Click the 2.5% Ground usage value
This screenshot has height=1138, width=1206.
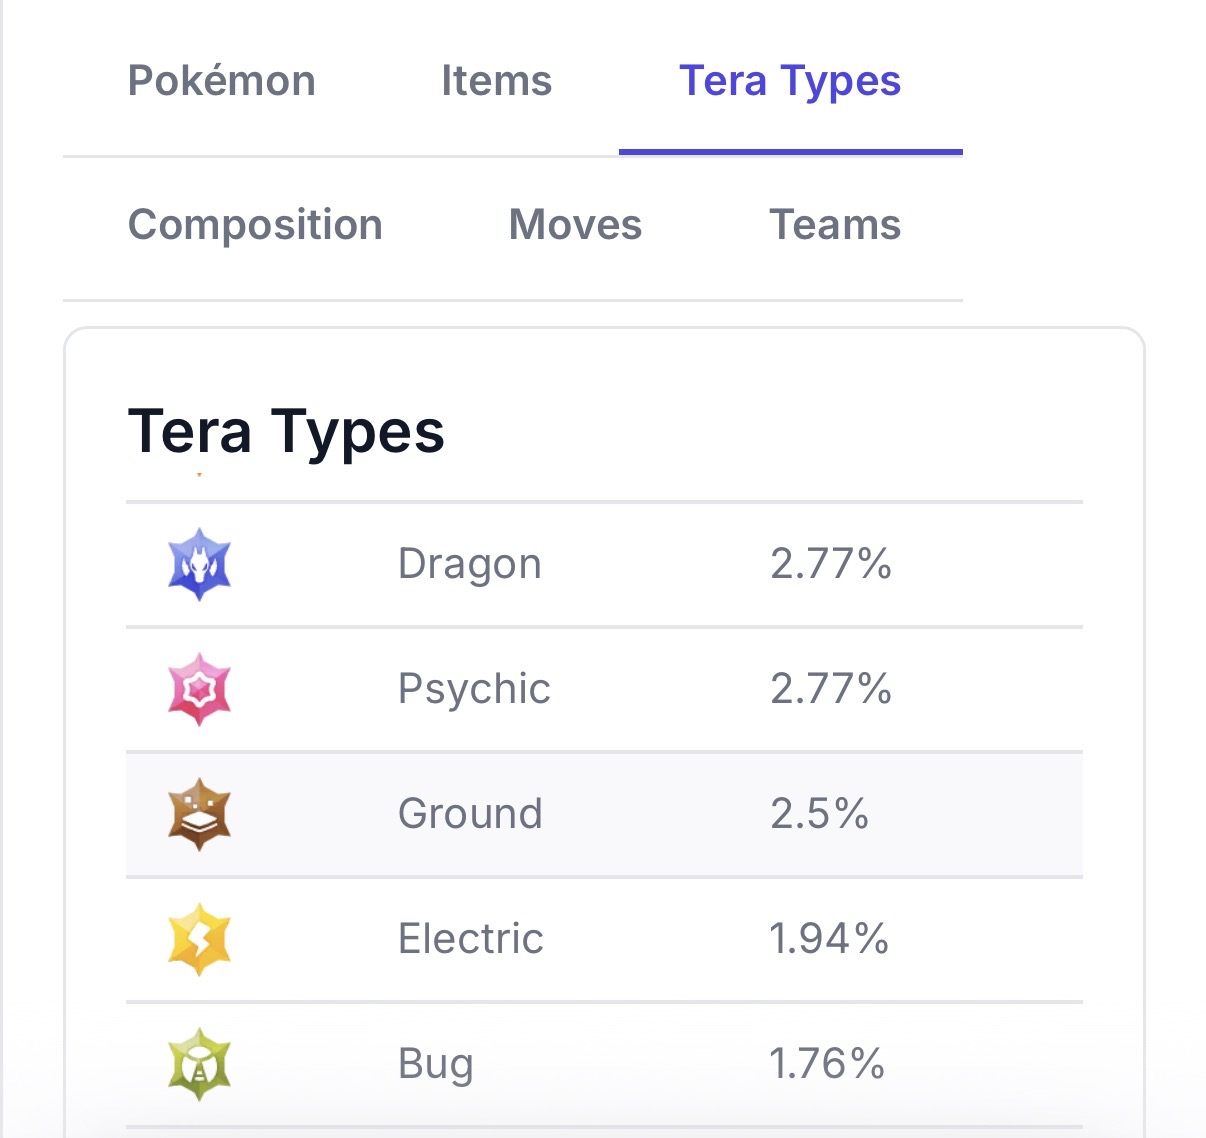(819, 814)
